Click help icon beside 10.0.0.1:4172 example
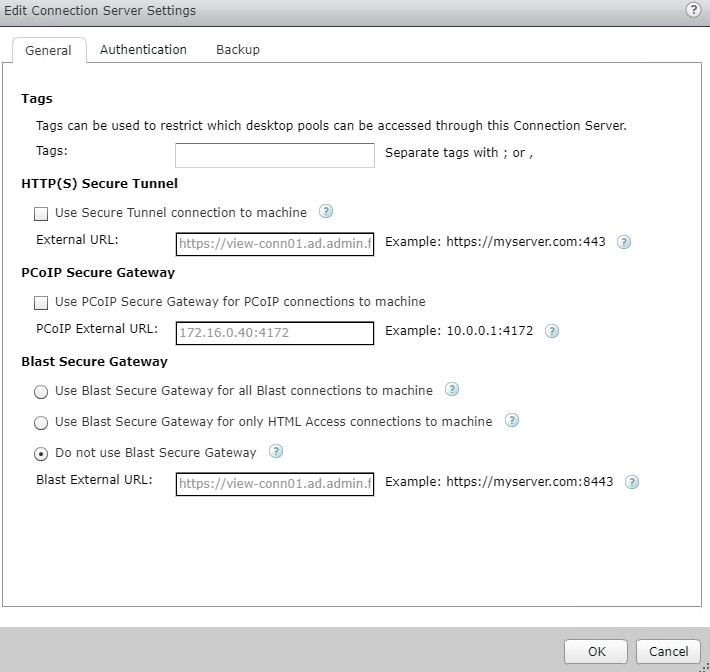 pyautogui.click(x=551, y=332)
